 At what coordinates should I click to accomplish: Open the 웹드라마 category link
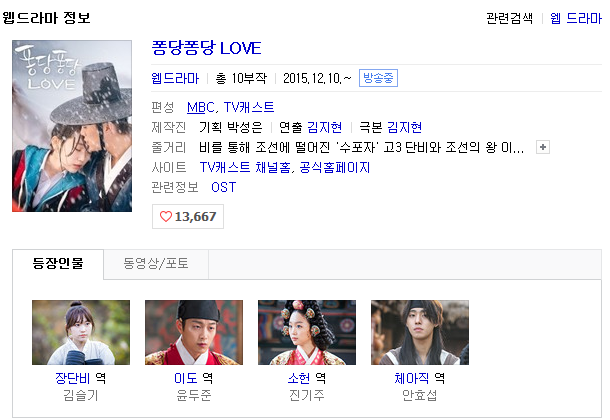pos(175,79)
